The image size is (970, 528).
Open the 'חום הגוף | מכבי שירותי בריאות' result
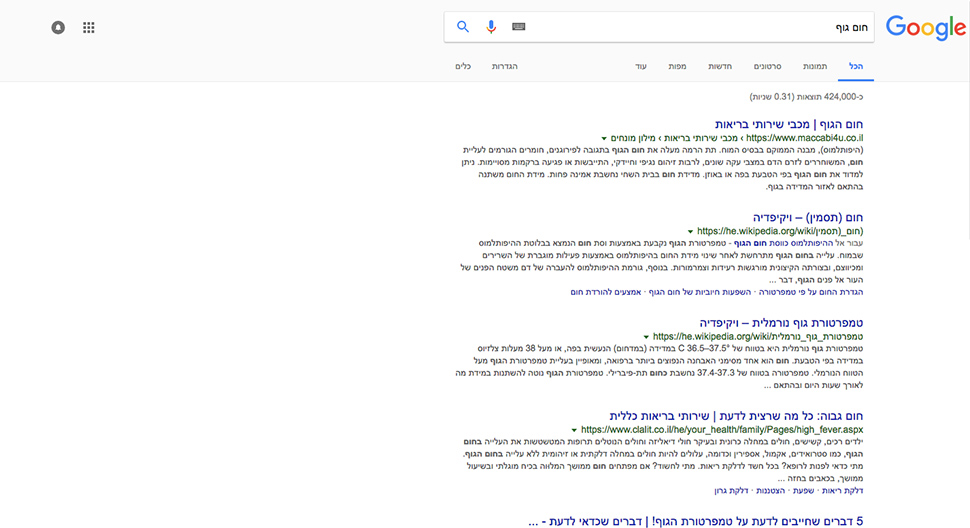click(783, 123)
